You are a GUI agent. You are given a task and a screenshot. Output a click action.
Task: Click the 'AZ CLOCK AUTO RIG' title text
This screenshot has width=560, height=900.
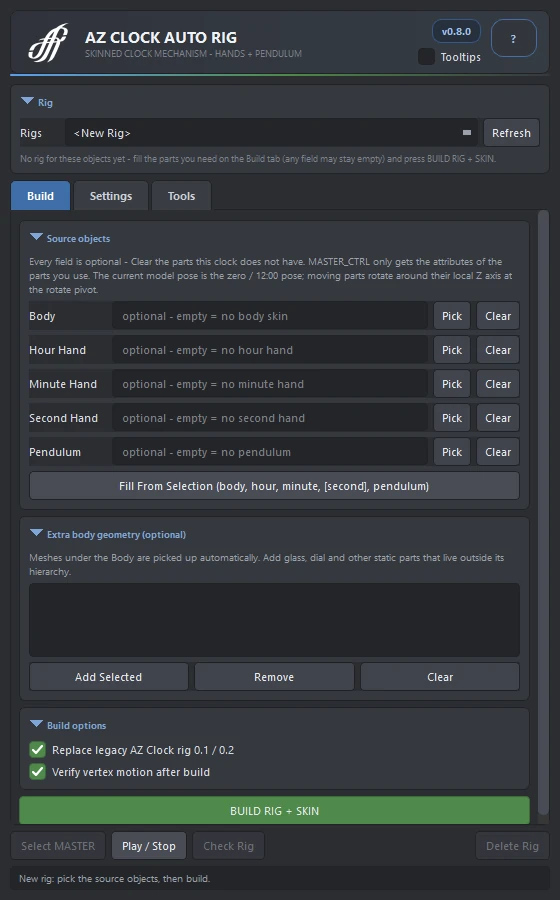pyautogui.click(x=161, y=37)
